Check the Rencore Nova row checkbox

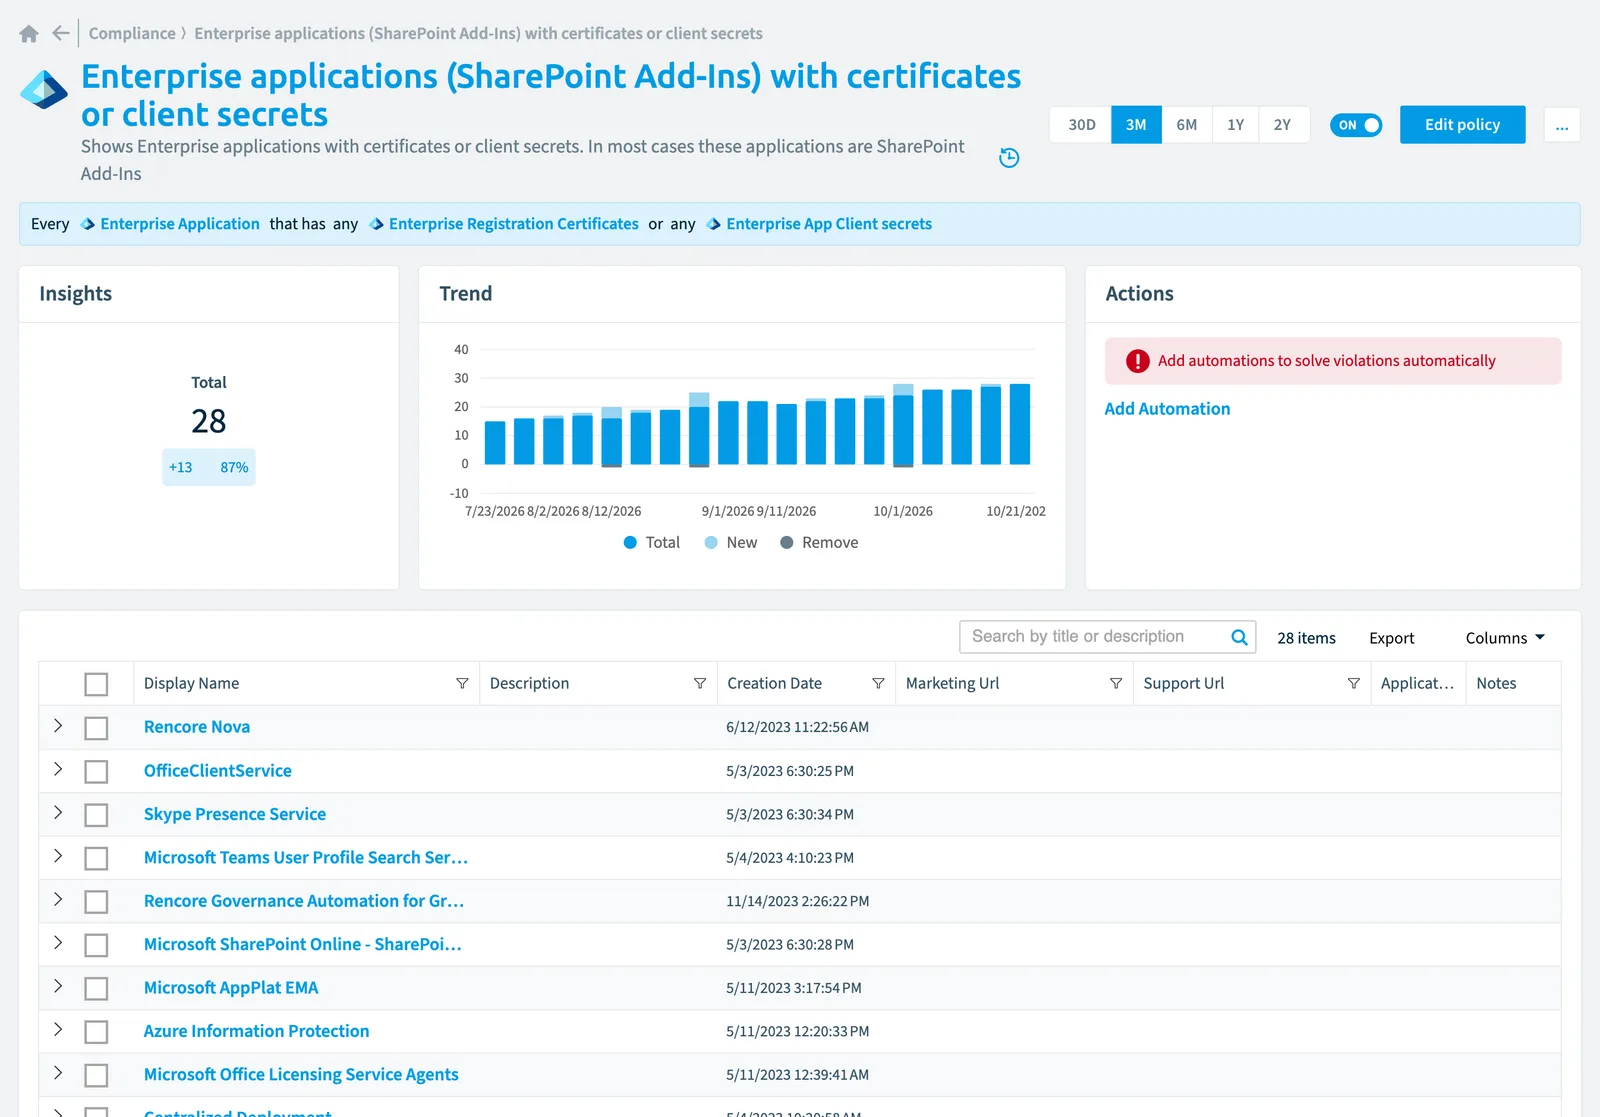96,728
